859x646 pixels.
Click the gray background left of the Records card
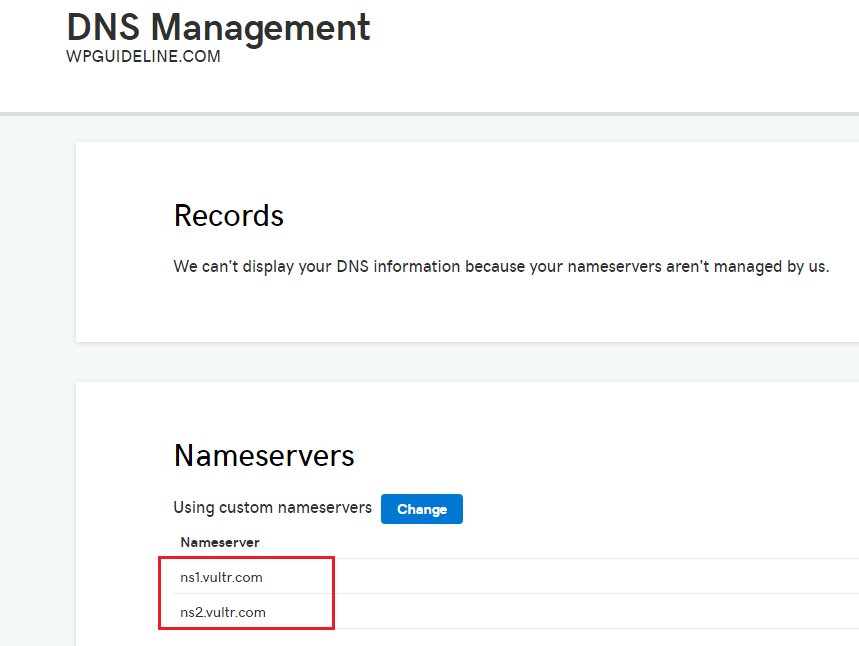point(37,241)
